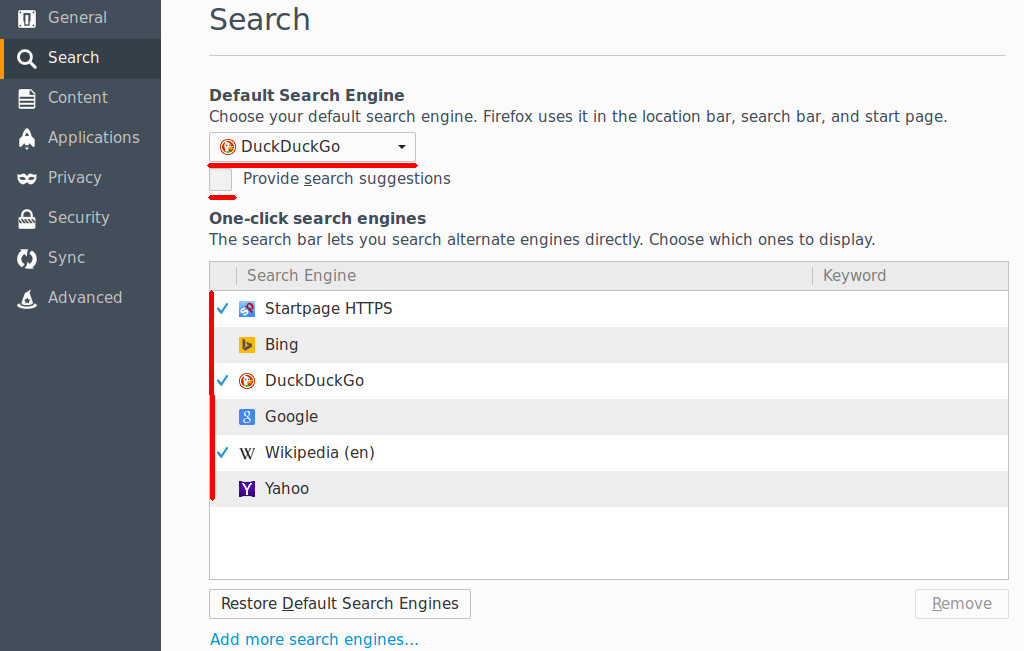
Task: Enable Provide search suggestions checkbox
Action: (x=221, y=179)
